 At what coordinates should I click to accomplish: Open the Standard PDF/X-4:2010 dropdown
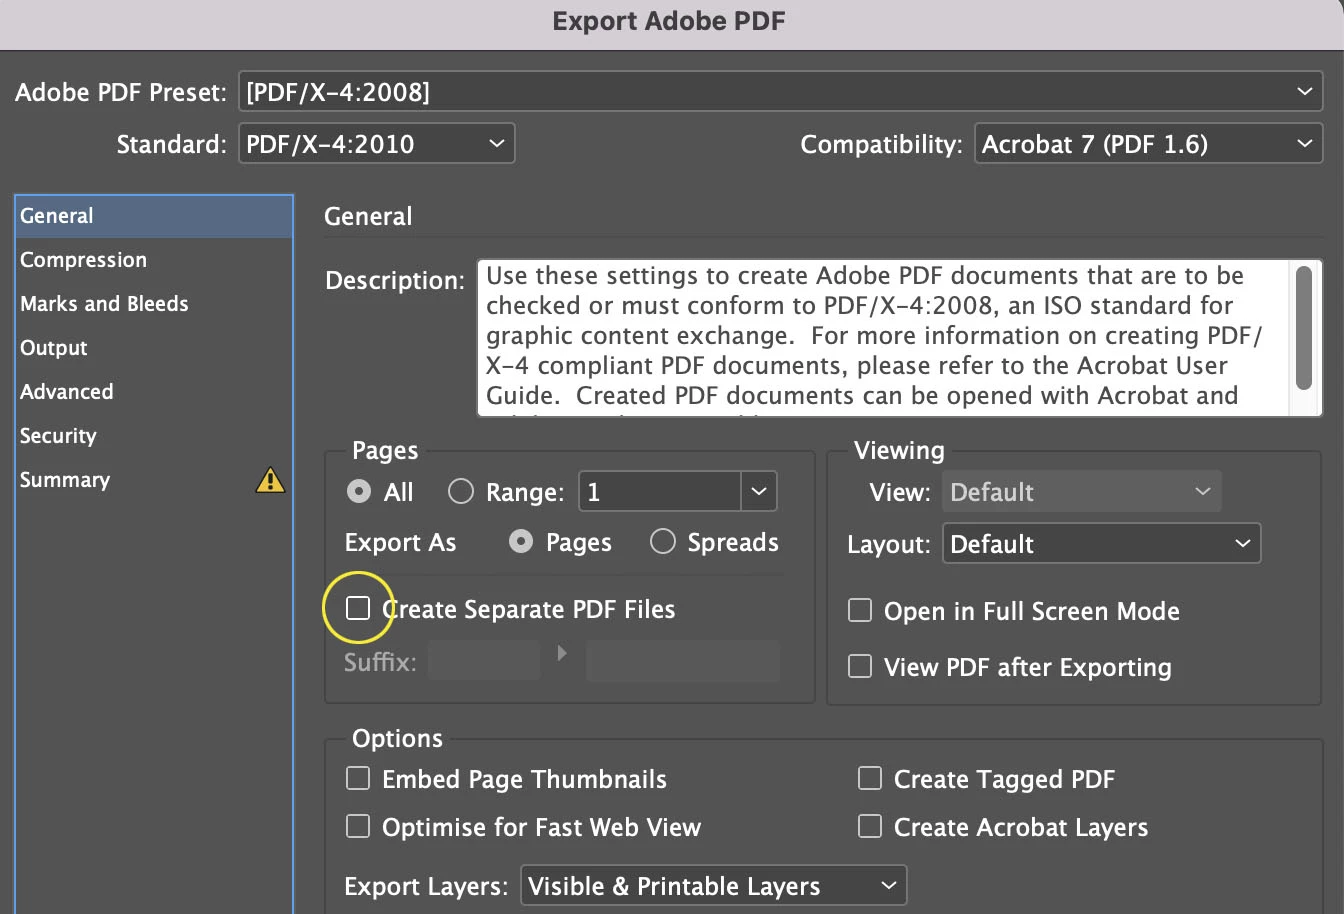pyautogui.click(x=377, y=144)
